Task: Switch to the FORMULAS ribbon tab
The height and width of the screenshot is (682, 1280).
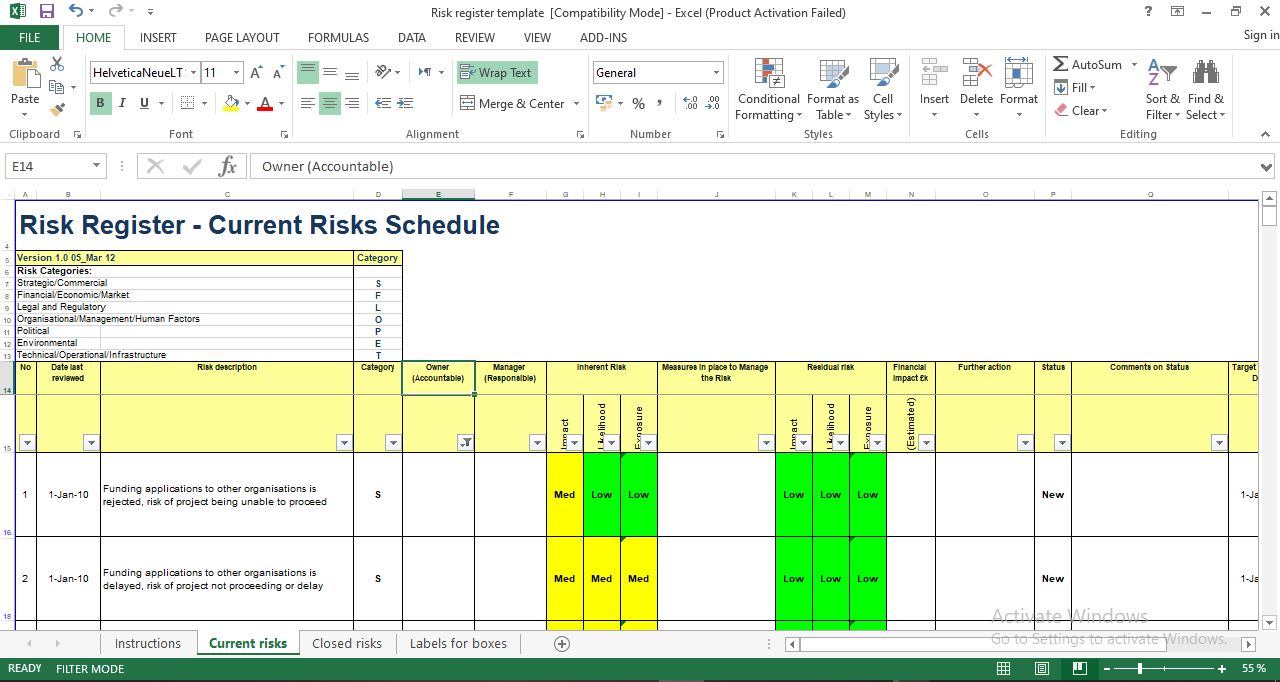Action: 338,38
